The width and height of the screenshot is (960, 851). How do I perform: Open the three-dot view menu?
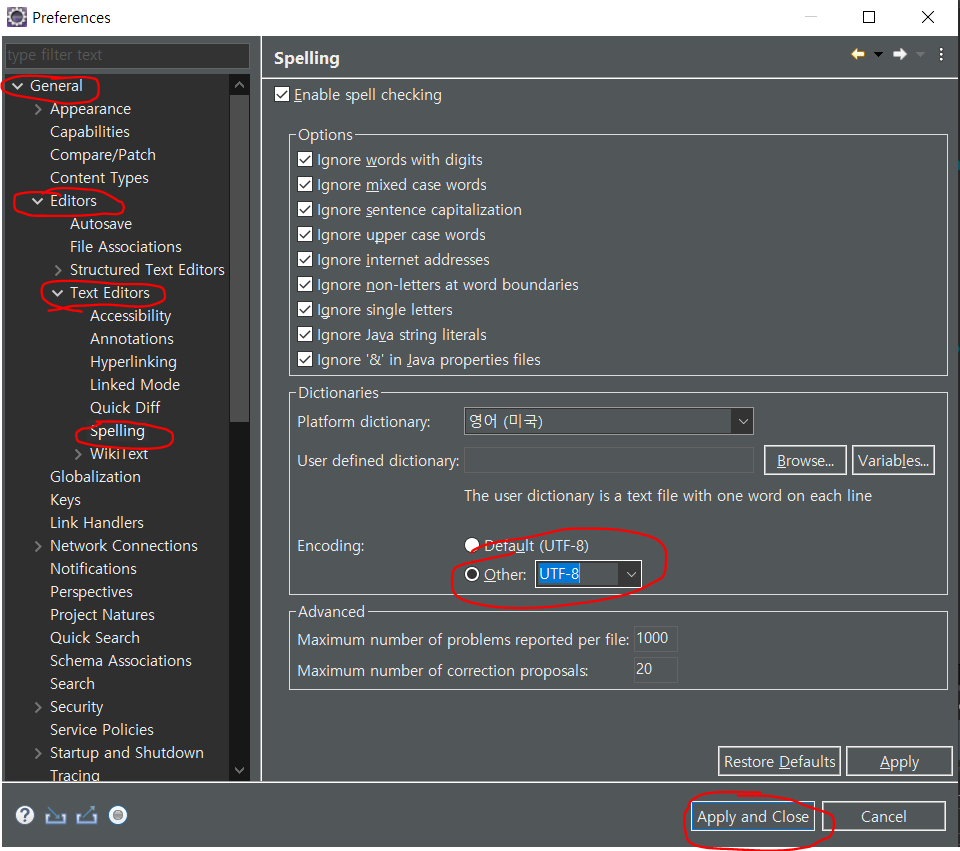point(941,54)
